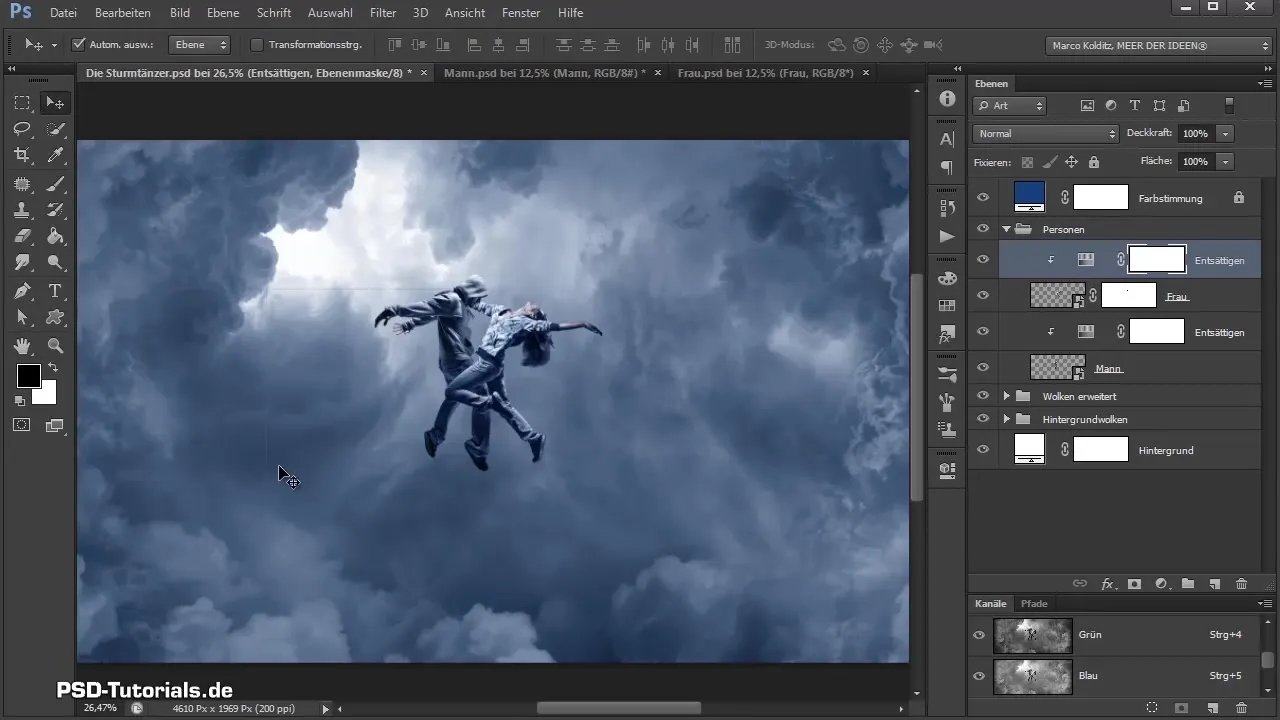The image size is (1280, 720).
Task: Select the Rectangular Marquee tool
Action: 22,102
